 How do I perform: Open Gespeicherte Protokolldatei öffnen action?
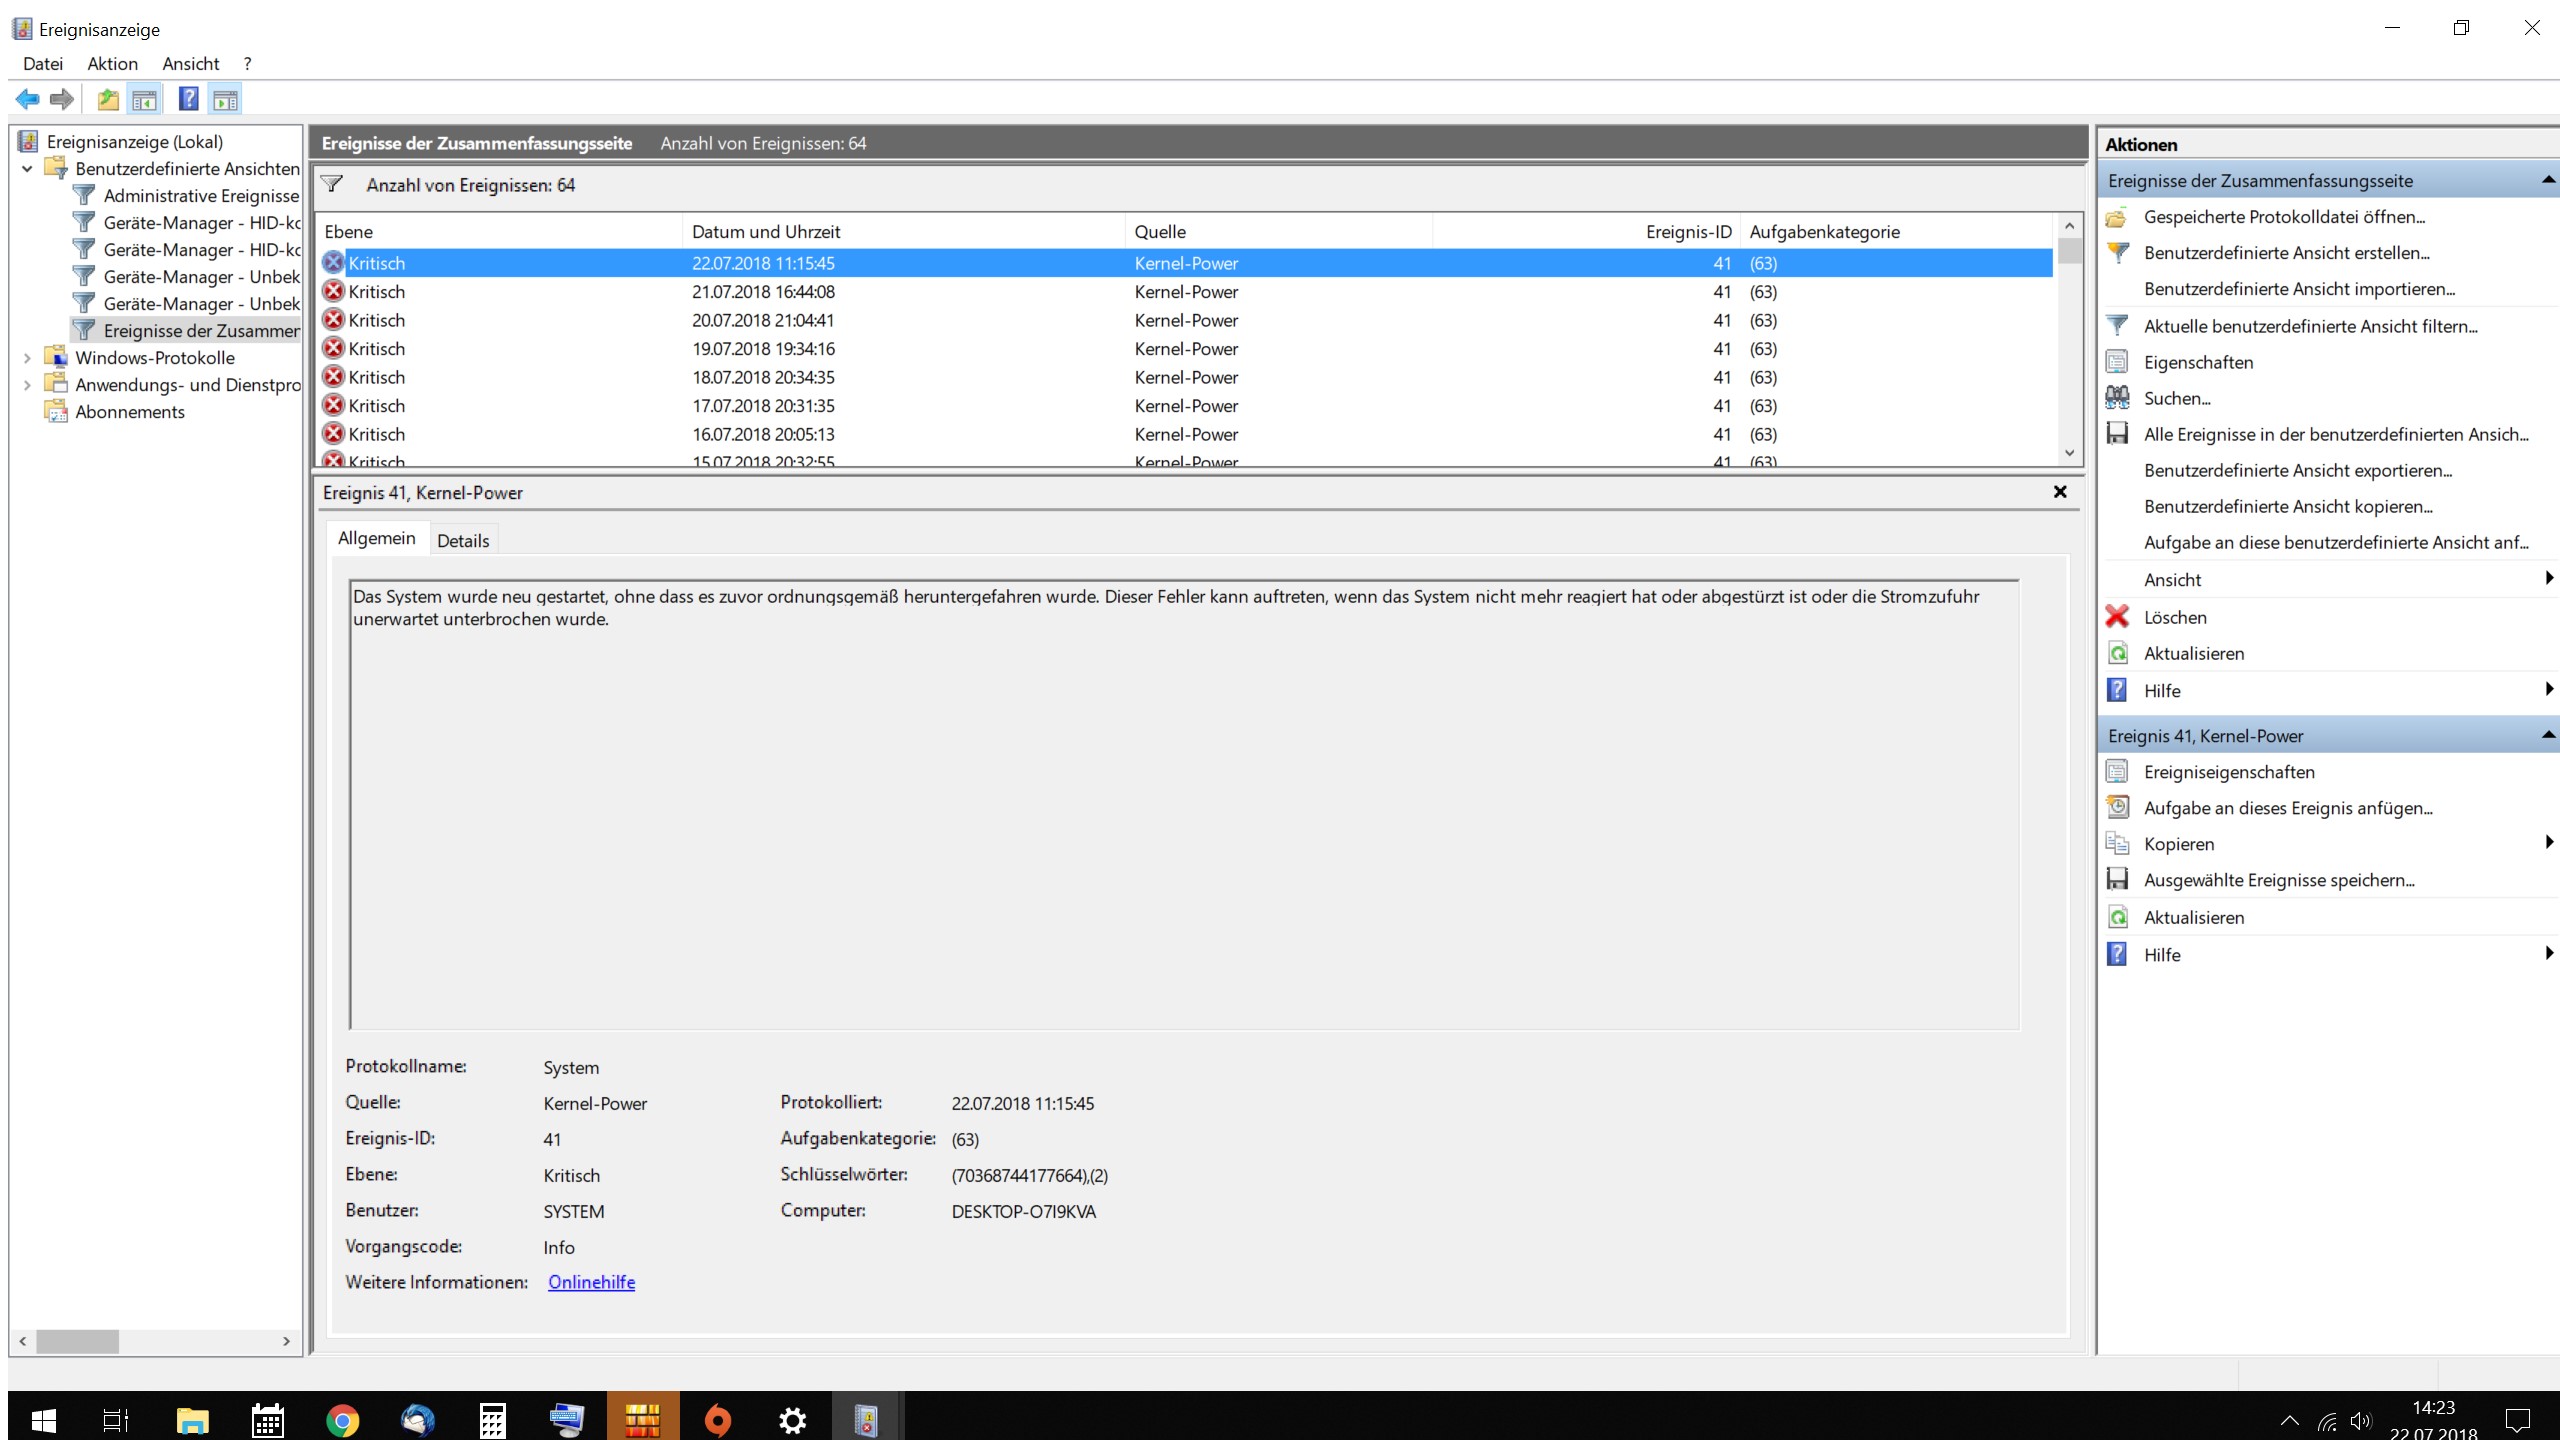click(2284, 217)
